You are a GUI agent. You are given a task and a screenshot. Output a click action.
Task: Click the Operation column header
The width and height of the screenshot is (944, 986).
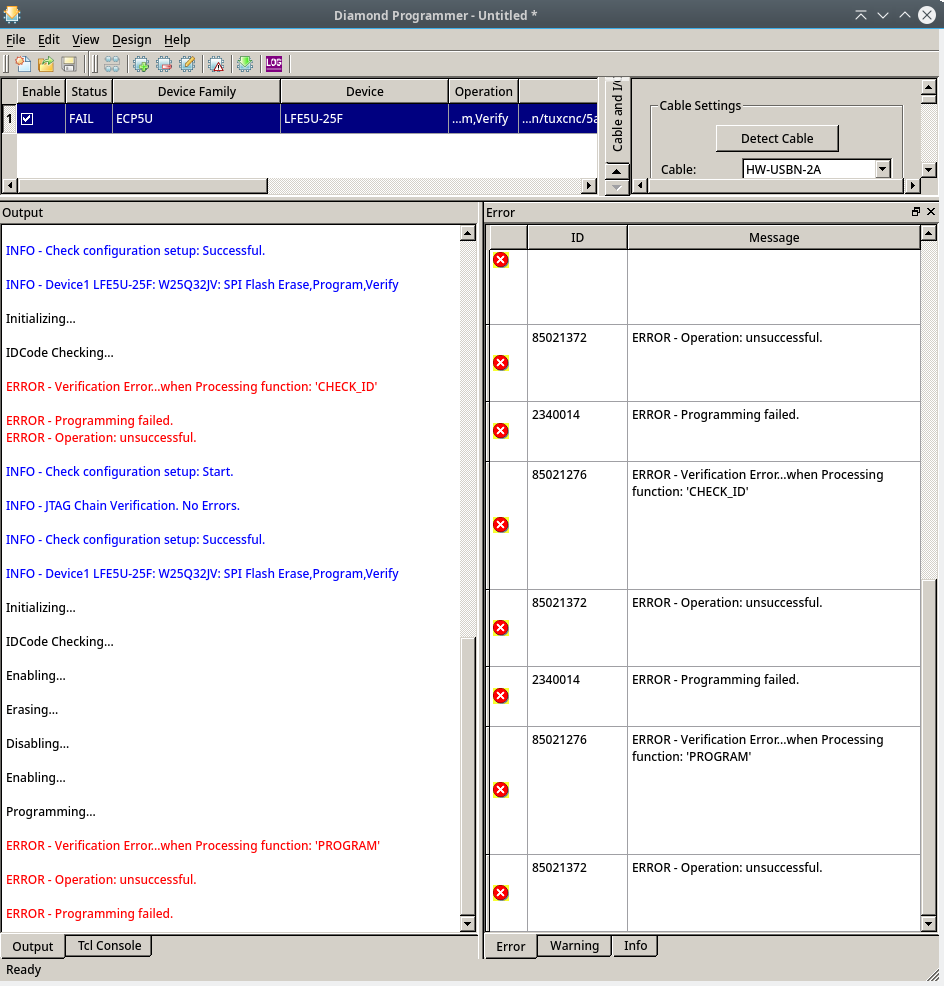tap(484, 92)
